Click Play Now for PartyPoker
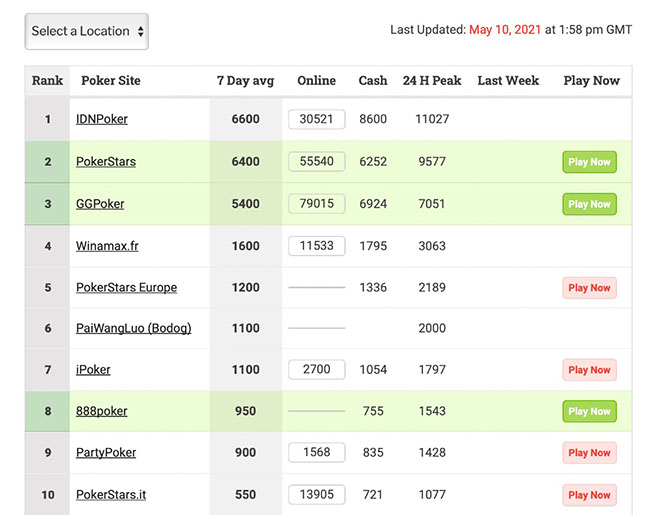654x515 pixels. pos(589,453)
